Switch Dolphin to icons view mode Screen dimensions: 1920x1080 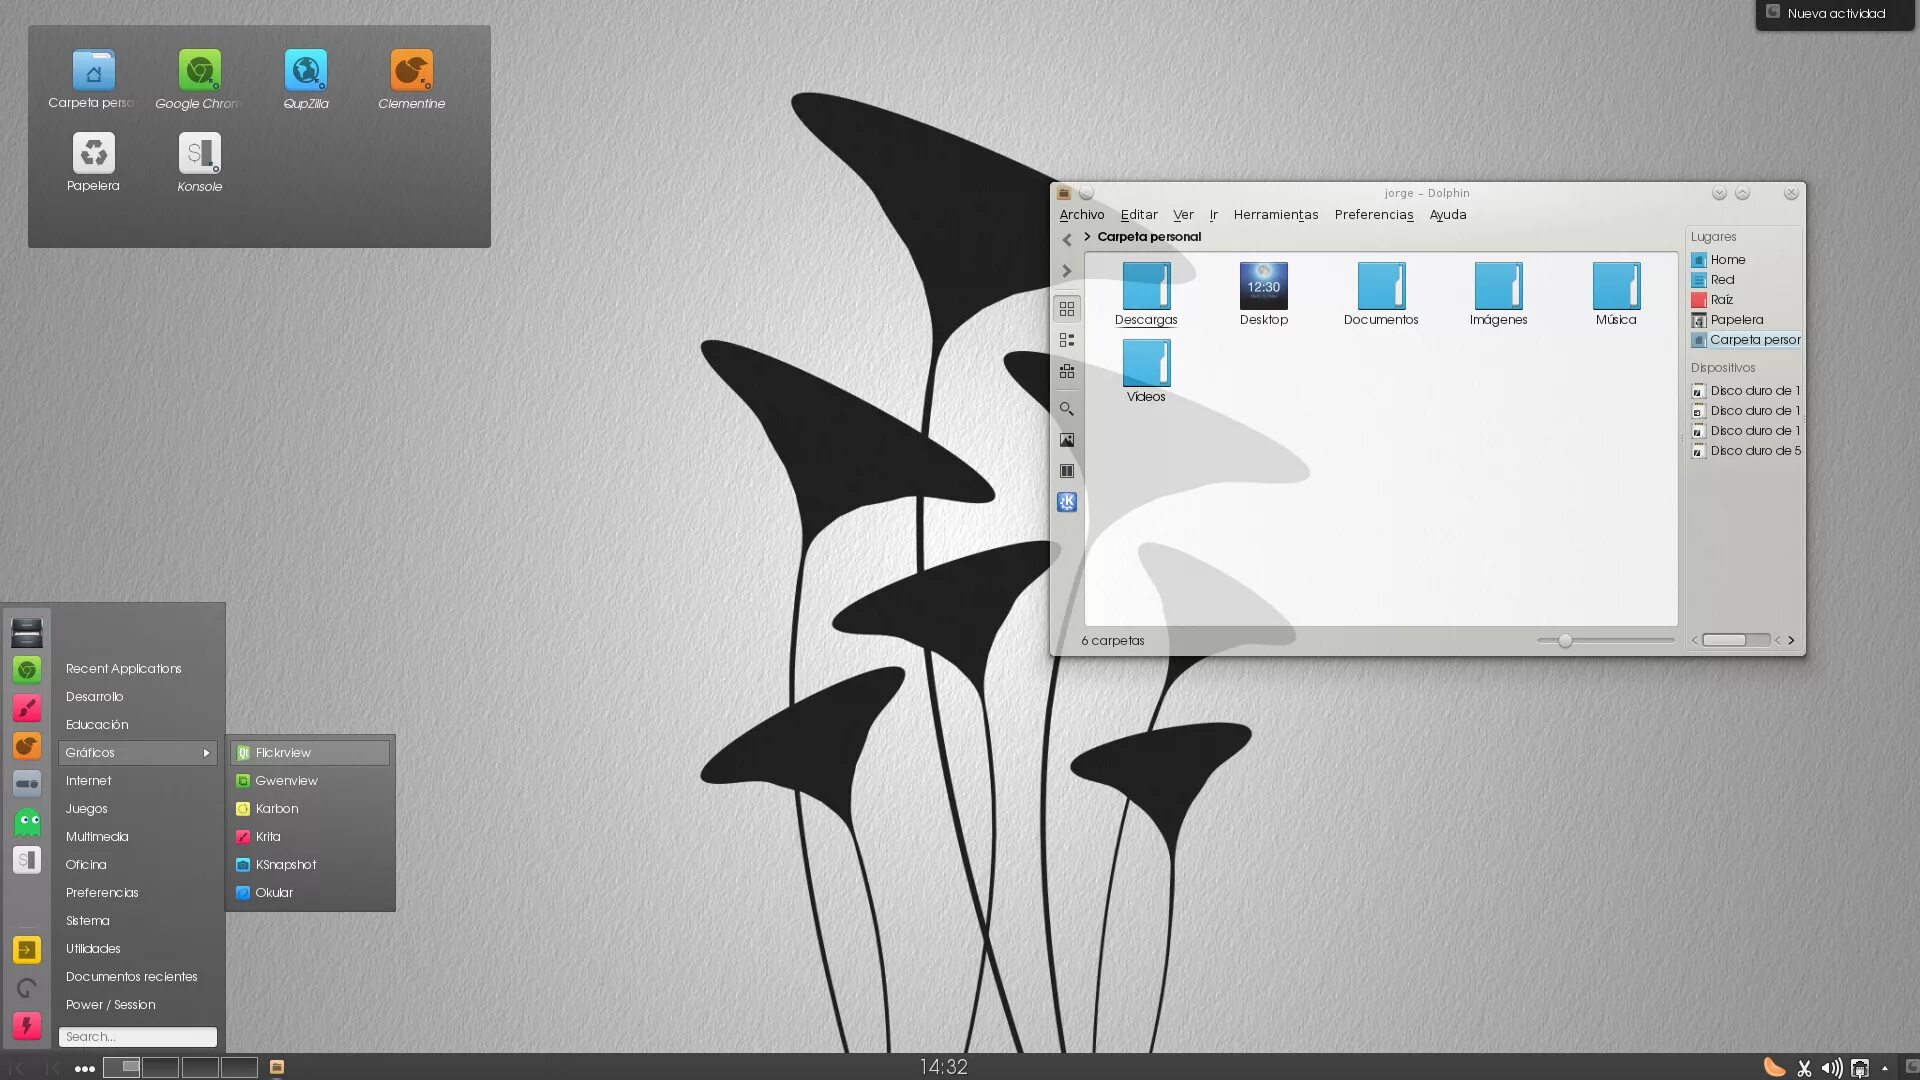coord(1067,309)
